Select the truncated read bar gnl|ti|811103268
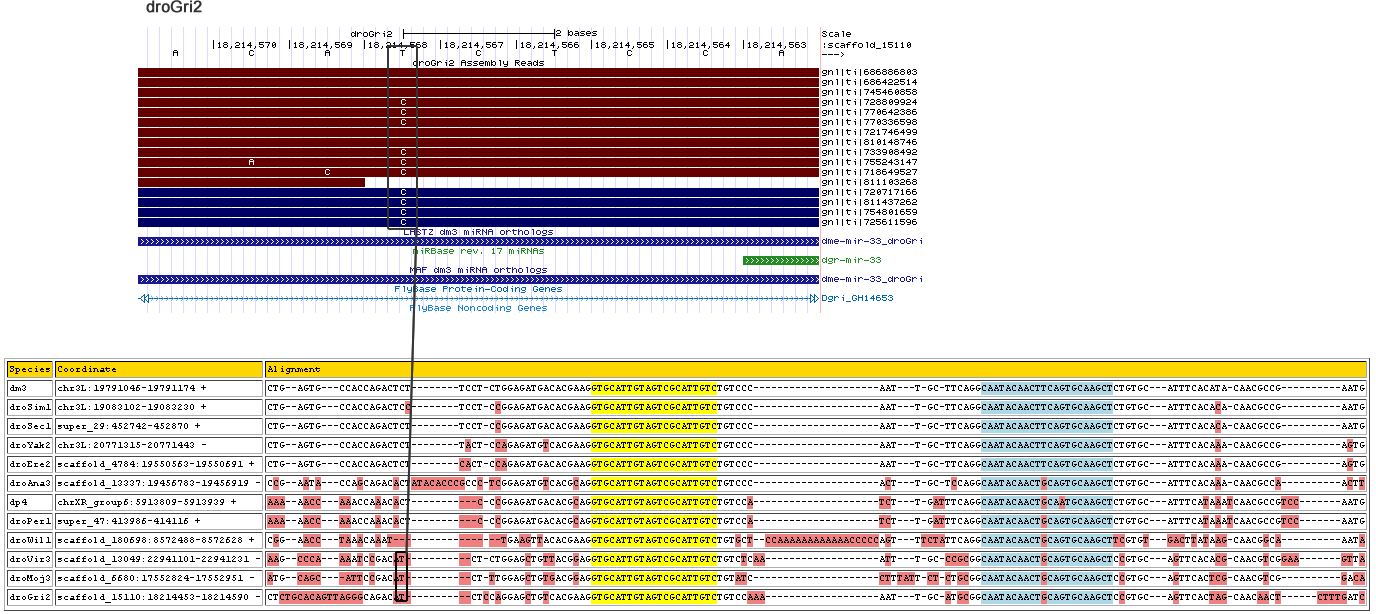This screenshot has height=614, width=1376. [x=251, y=182]
